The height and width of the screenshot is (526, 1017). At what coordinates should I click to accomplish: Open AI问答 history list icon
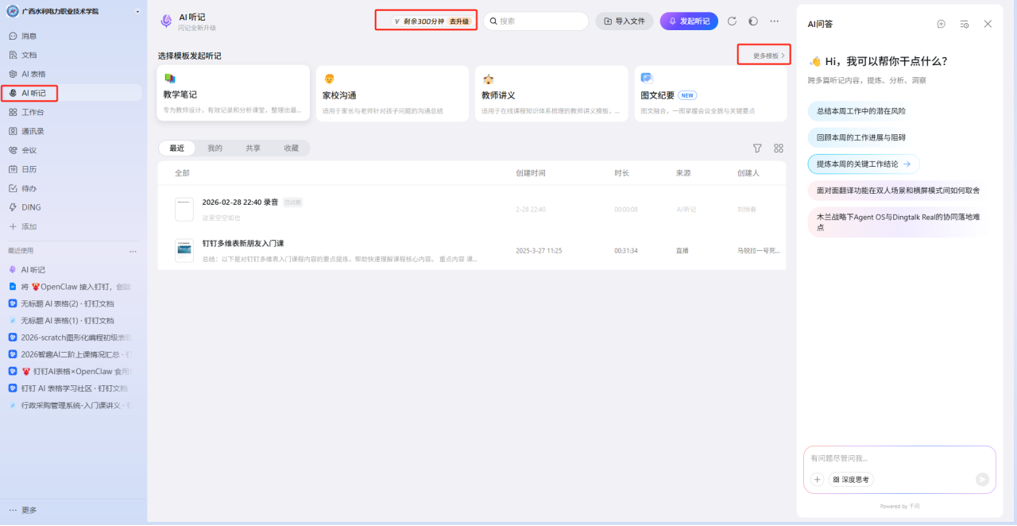[964, 24]
